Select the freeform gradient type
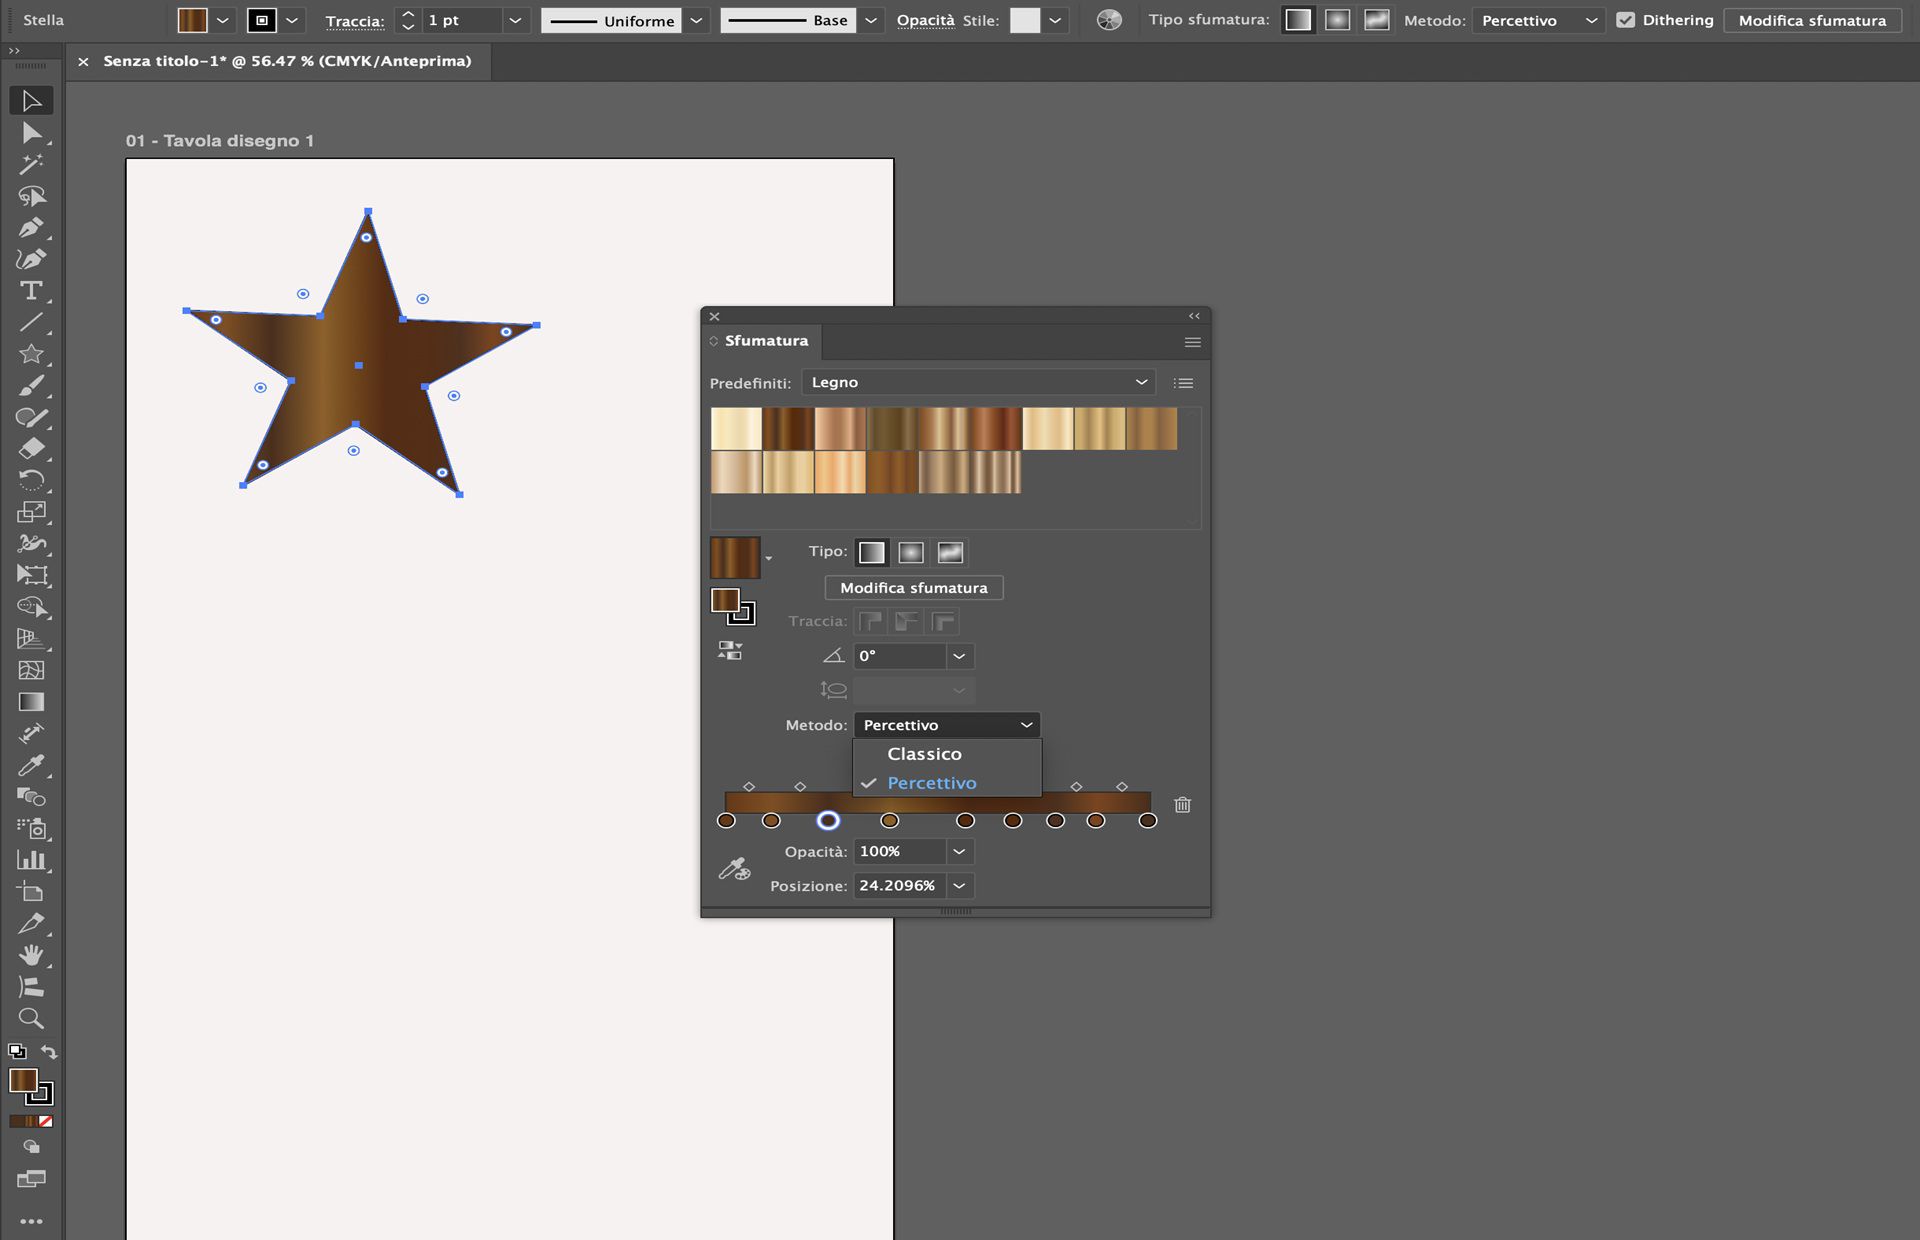 click(950, 552)
